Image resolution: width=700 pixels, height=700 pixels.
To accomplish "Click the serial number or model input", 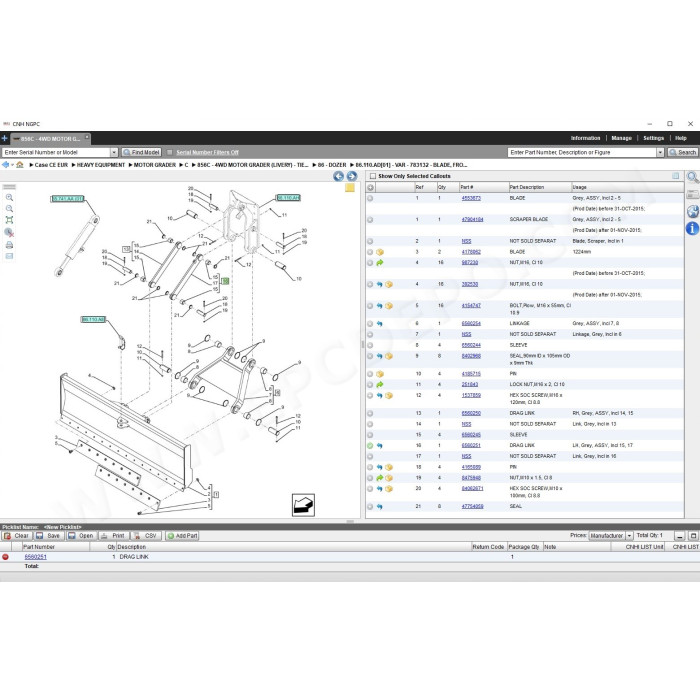I will pyautogui.click(x=56, y=152).
